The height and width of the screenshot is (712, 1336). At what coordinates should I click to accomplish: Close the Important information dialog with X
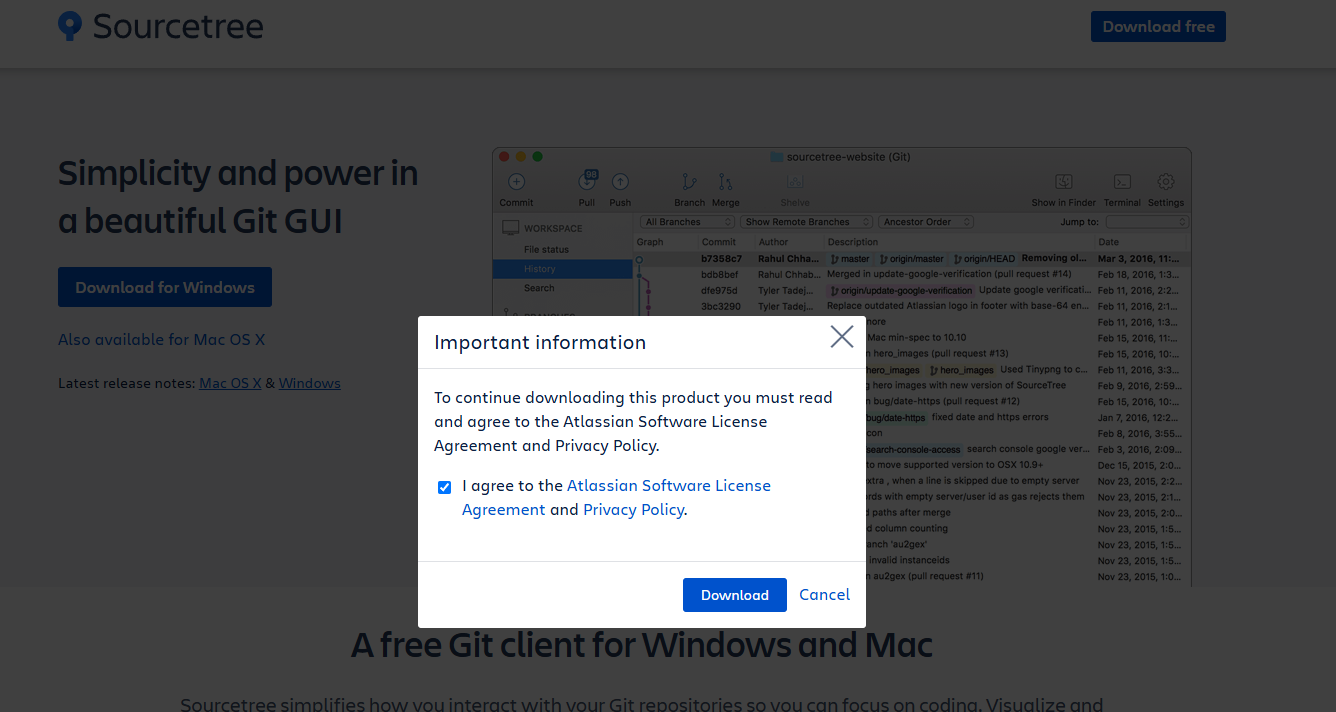pos(842,337)
